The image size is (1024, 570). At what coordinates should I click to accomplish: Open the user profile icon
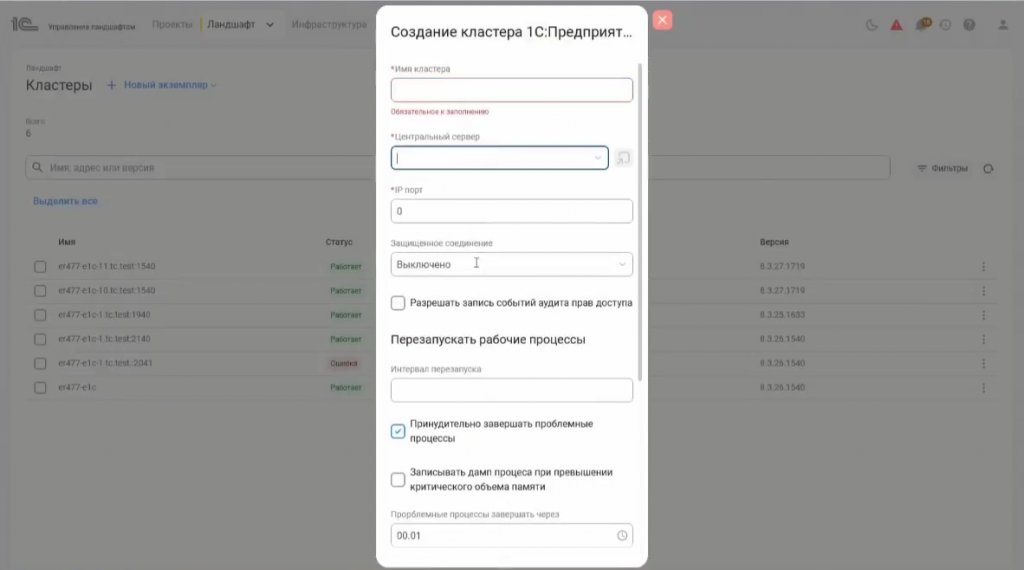pos(1002,25)
